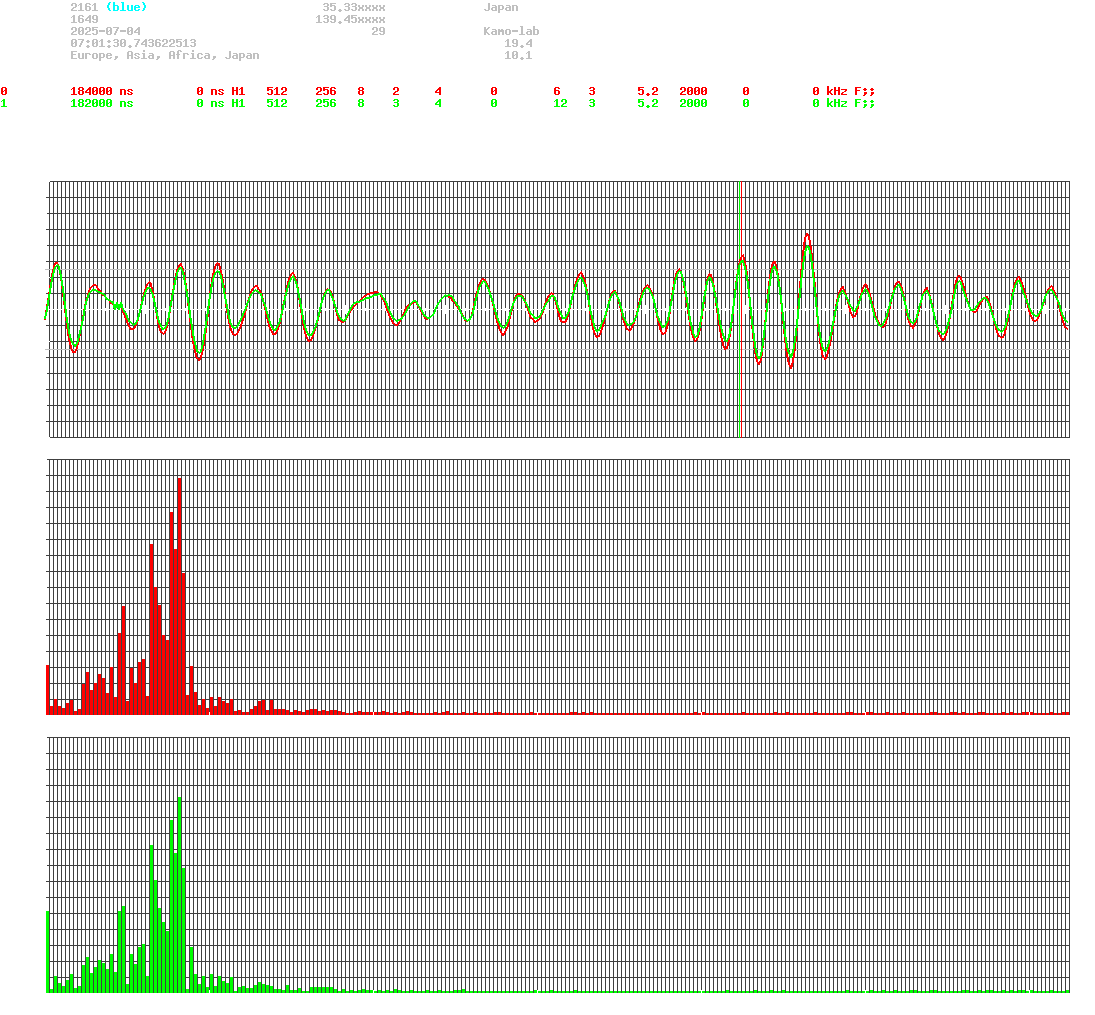The height and width of the screenshot is (1015, 1095).
Task: Click the tallest red spectrum bar
Action: pos(179,596)
